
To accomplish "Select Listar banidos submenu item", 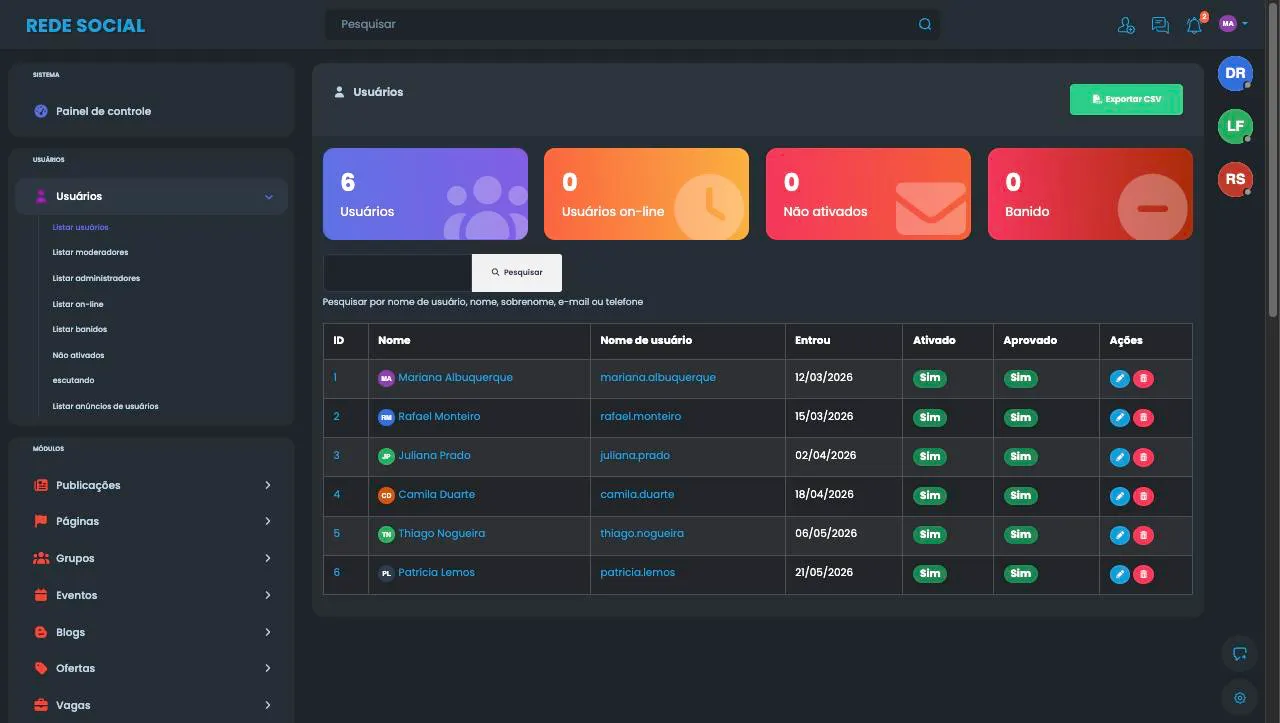I will 79,329.
